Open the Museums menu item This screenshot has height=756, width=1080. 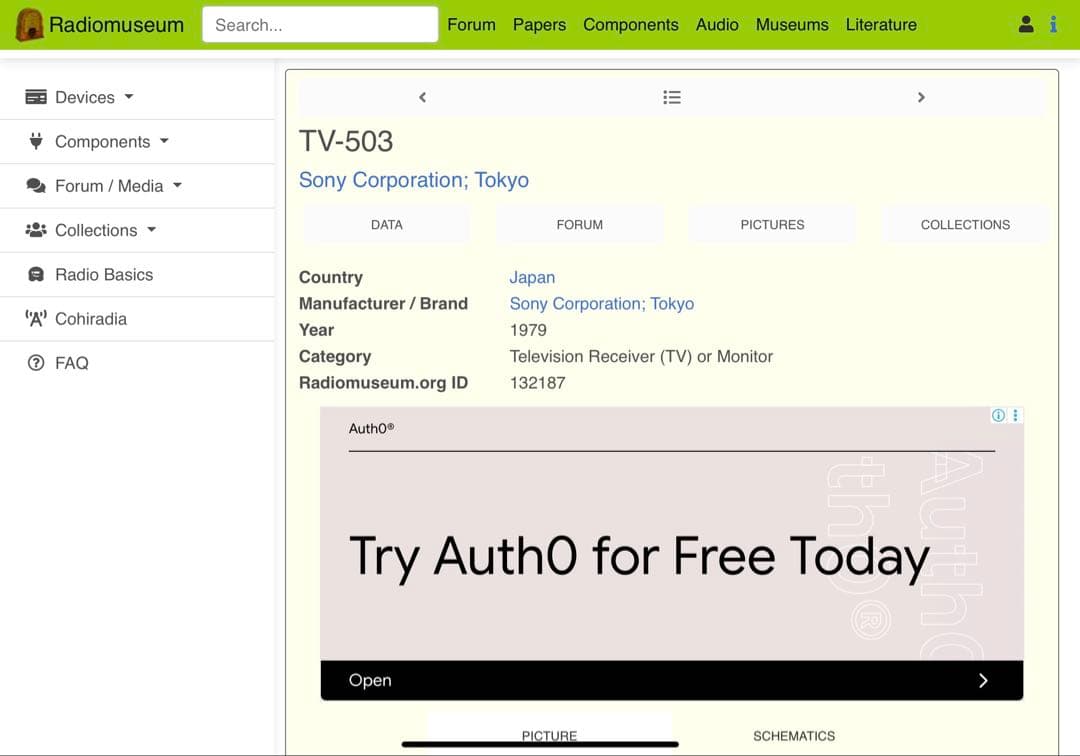[792, 25]
